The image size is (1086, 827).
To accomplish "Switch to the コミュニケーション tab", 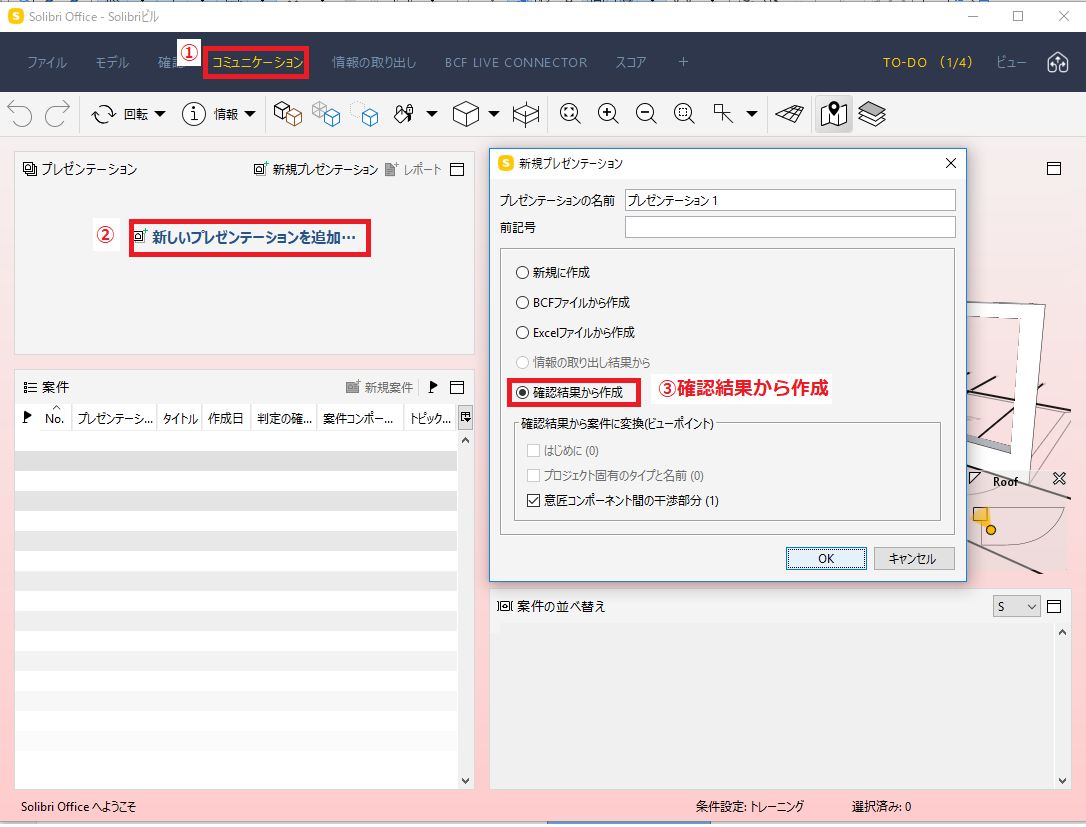I will pos(257,62).
